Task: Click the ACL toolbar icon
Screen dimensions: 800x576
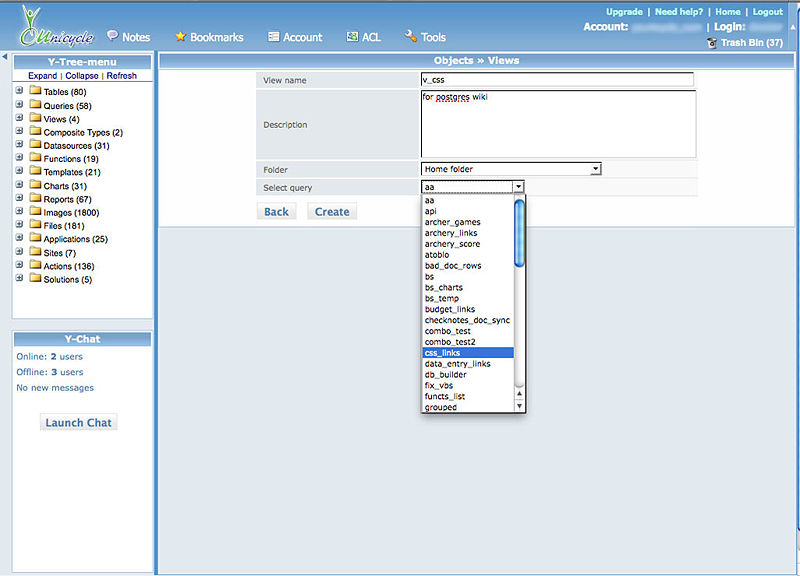Action: click(352, 37)
